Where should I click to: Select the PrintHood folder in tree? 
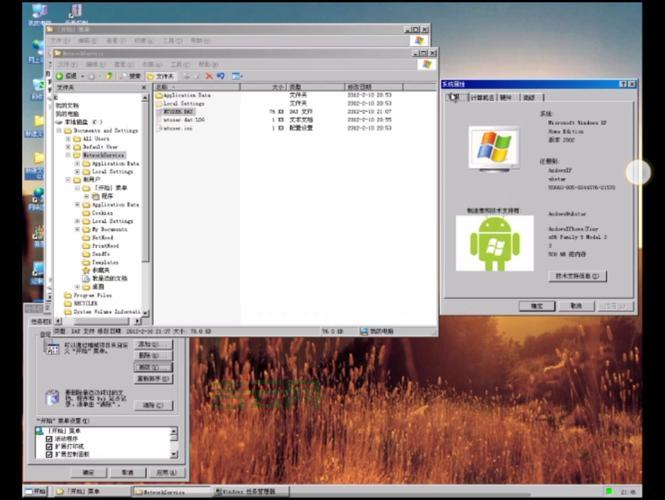tap(105, 246)
